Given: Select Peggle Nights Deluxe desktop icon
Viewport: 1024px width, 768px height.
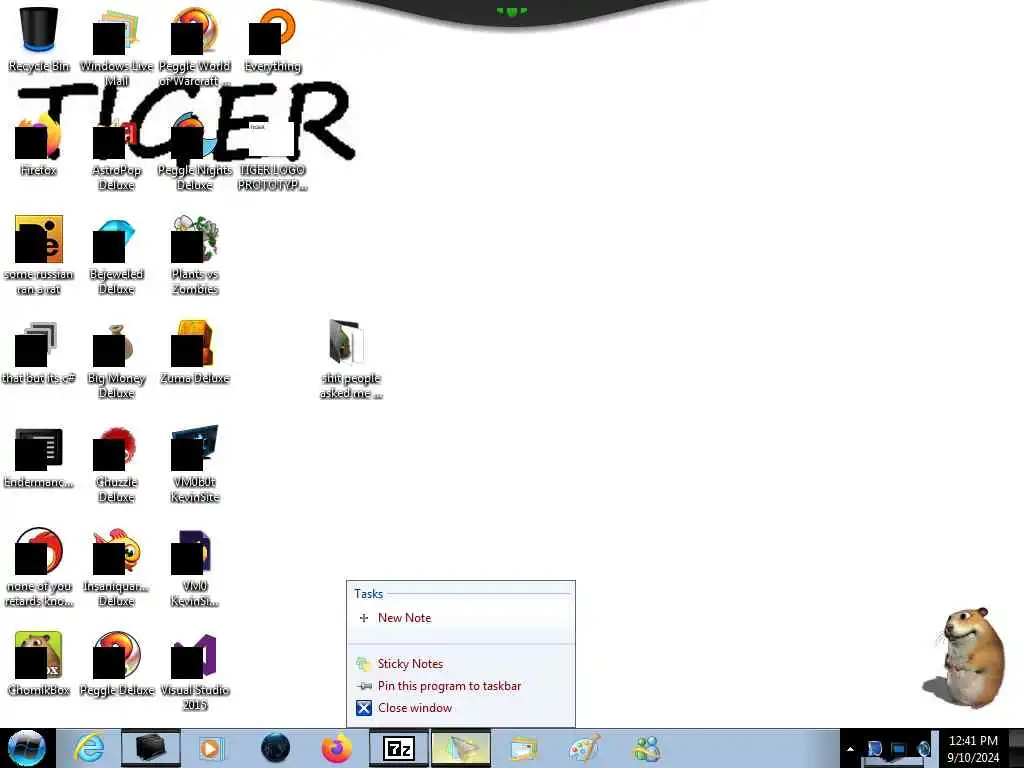Looking at the screenshot, I should point(195,152).
